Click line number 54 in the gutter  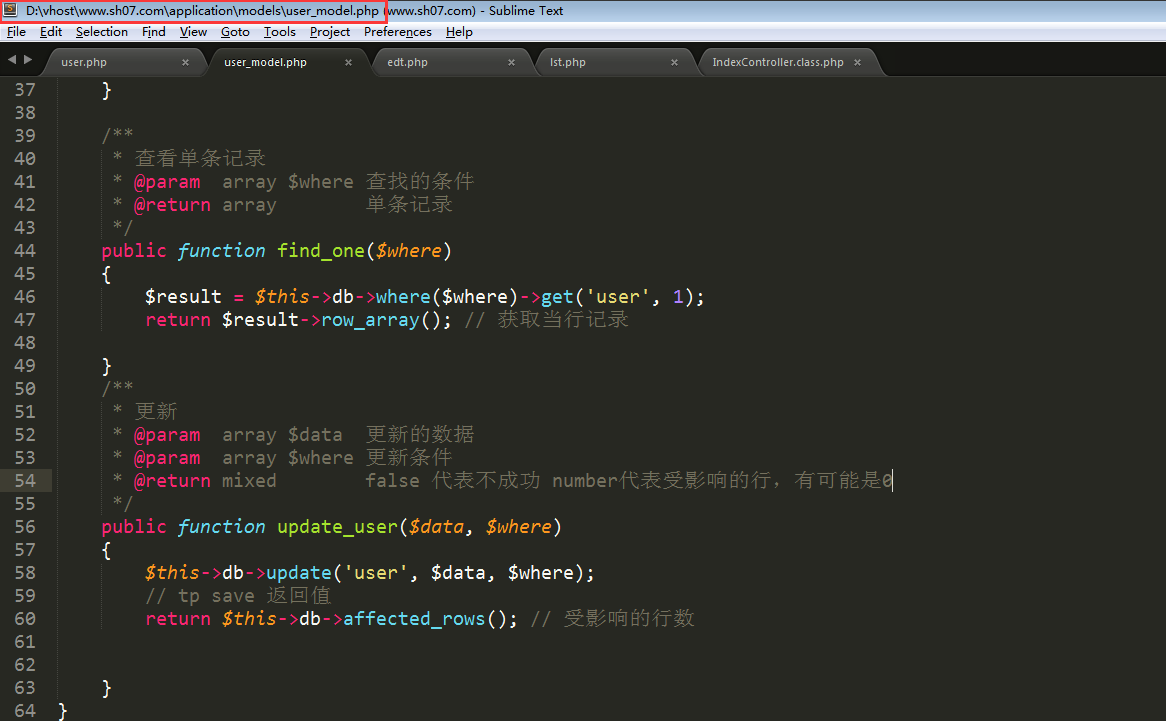(x=25, y=481)
